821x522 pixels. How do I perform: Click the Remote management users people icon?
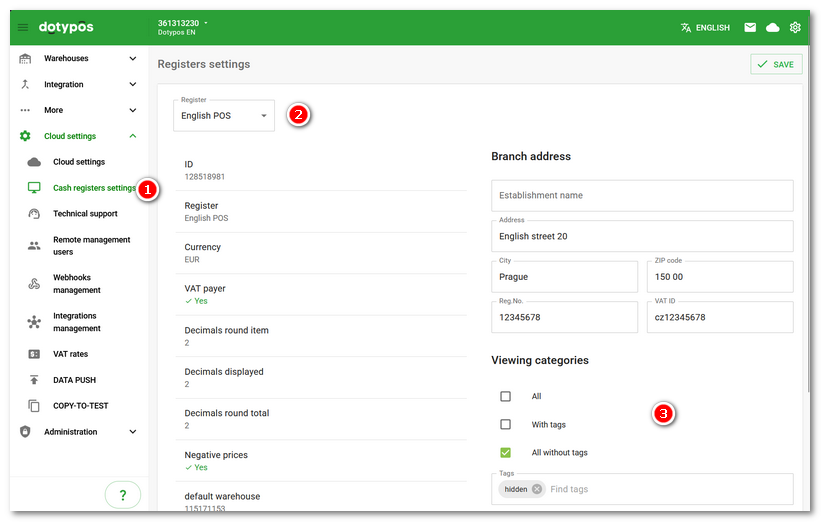click(x=34, y=246)
